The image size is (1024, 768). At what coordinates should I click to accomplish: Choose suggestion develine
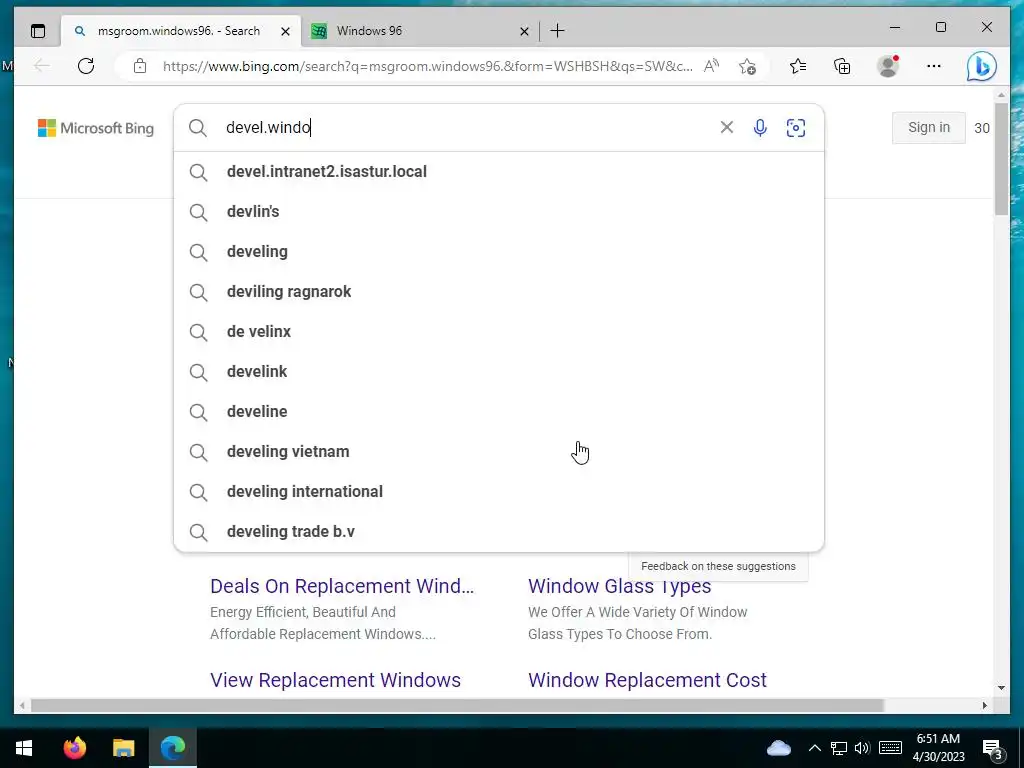(x=499, y=411)
